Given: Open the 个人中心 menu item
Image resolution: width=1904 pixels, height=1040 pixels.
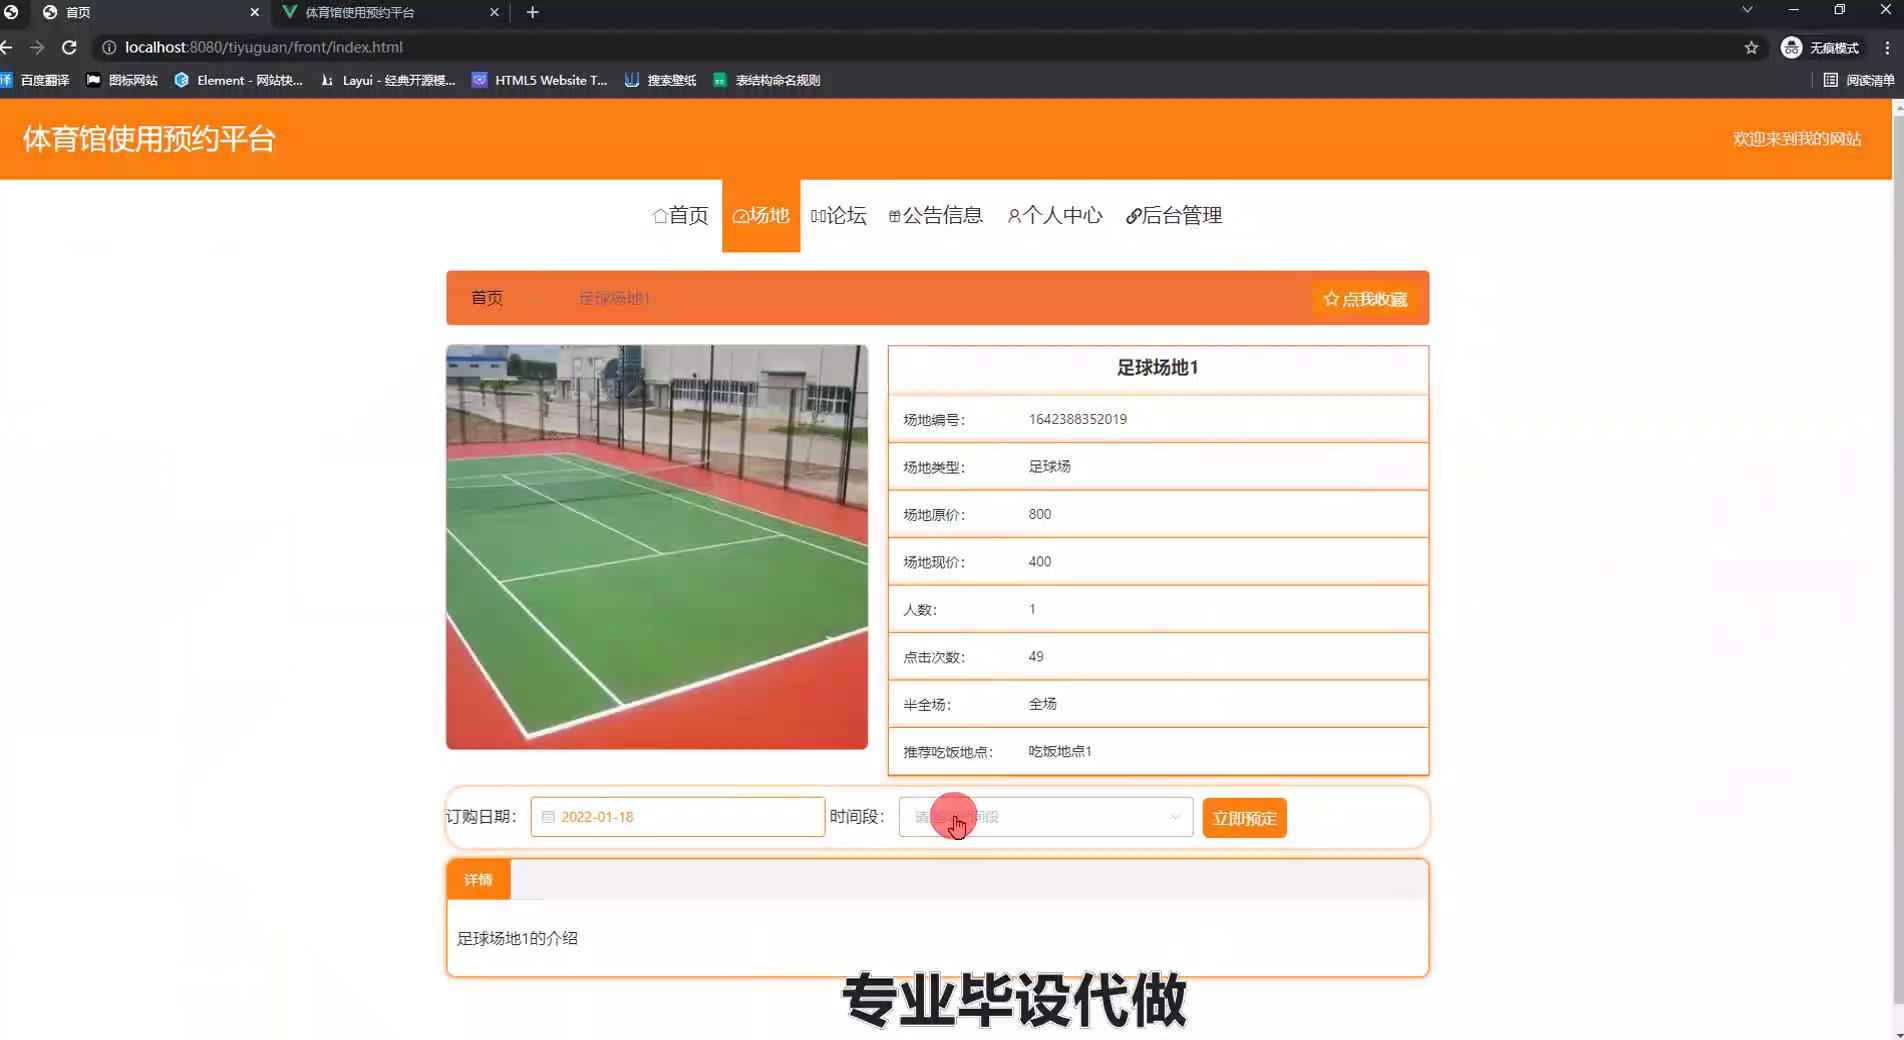Looking at the screenshot, I should 1054,216.
